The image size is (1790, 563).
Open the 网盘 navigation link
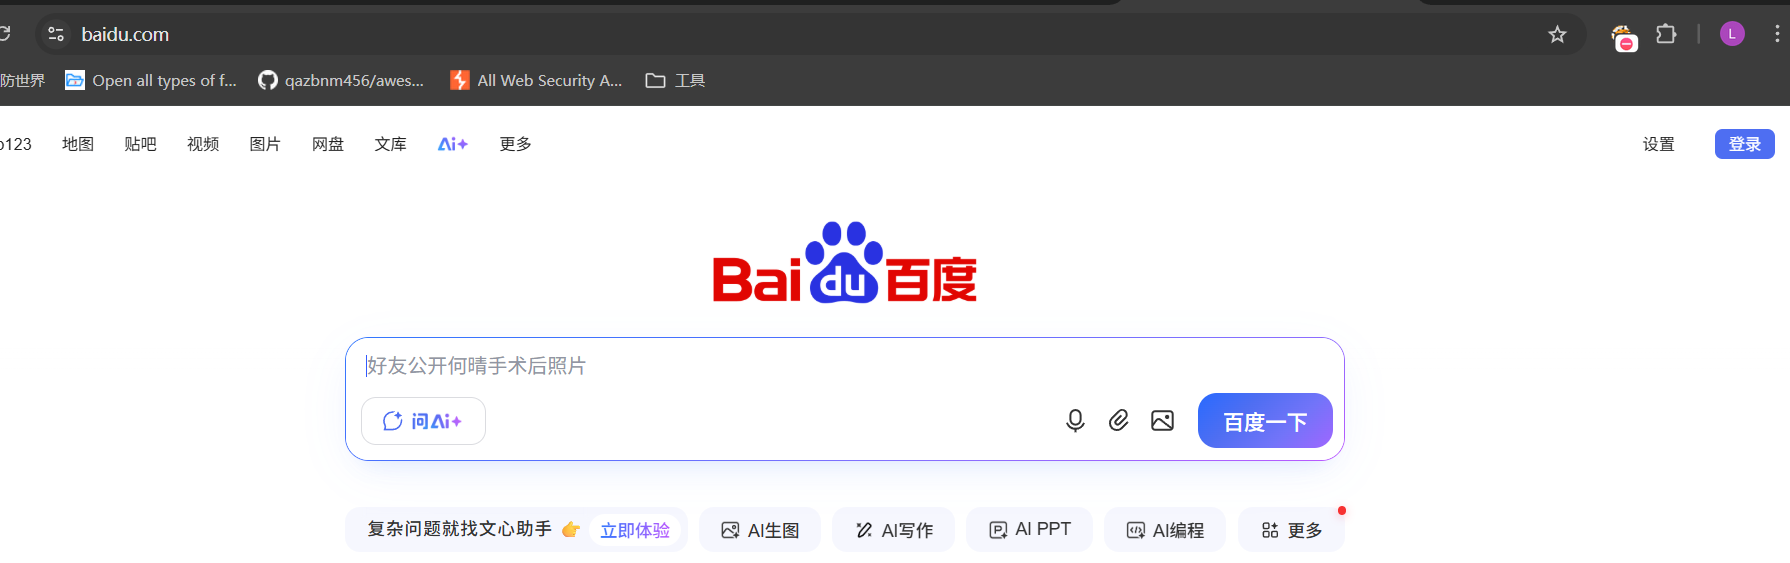tap(328, 144)
